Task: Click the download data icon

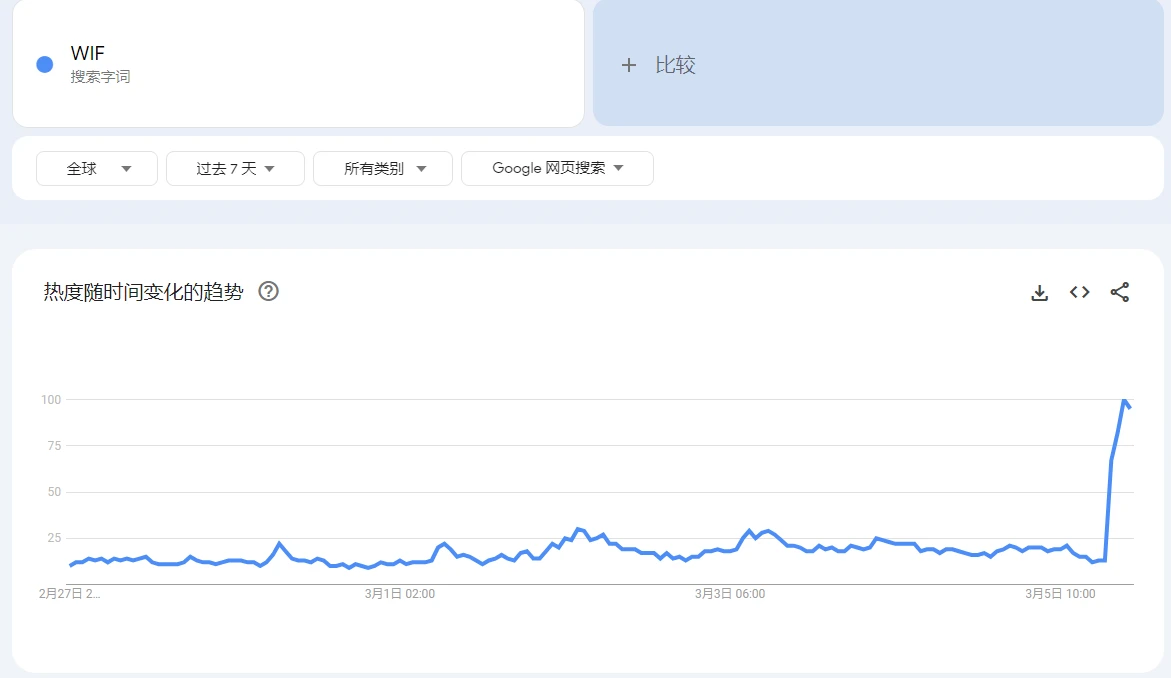Action: (1039, 292)
